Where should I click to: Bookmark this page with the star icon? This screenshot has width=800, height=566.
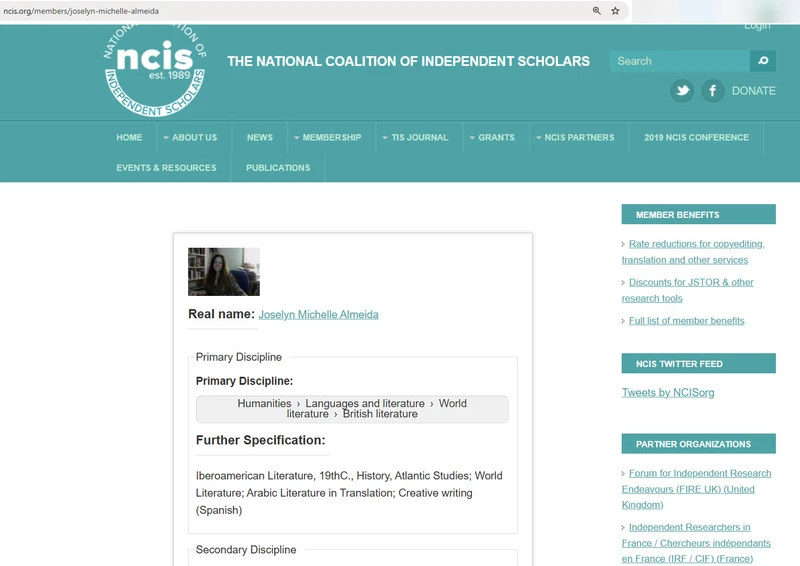(x=615, y=11)
